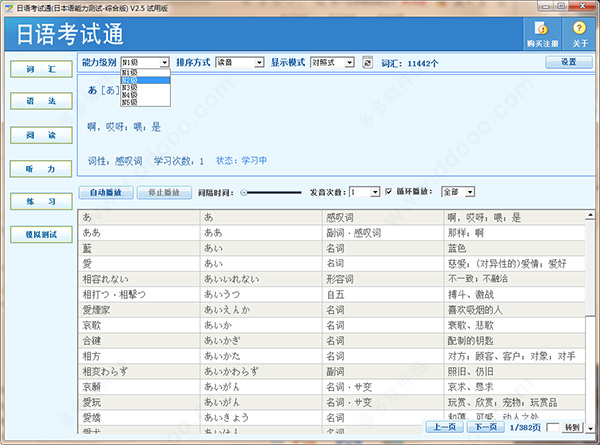Select the 愛煙家 word row
This screenshot has height=445, width=600.
332,310
